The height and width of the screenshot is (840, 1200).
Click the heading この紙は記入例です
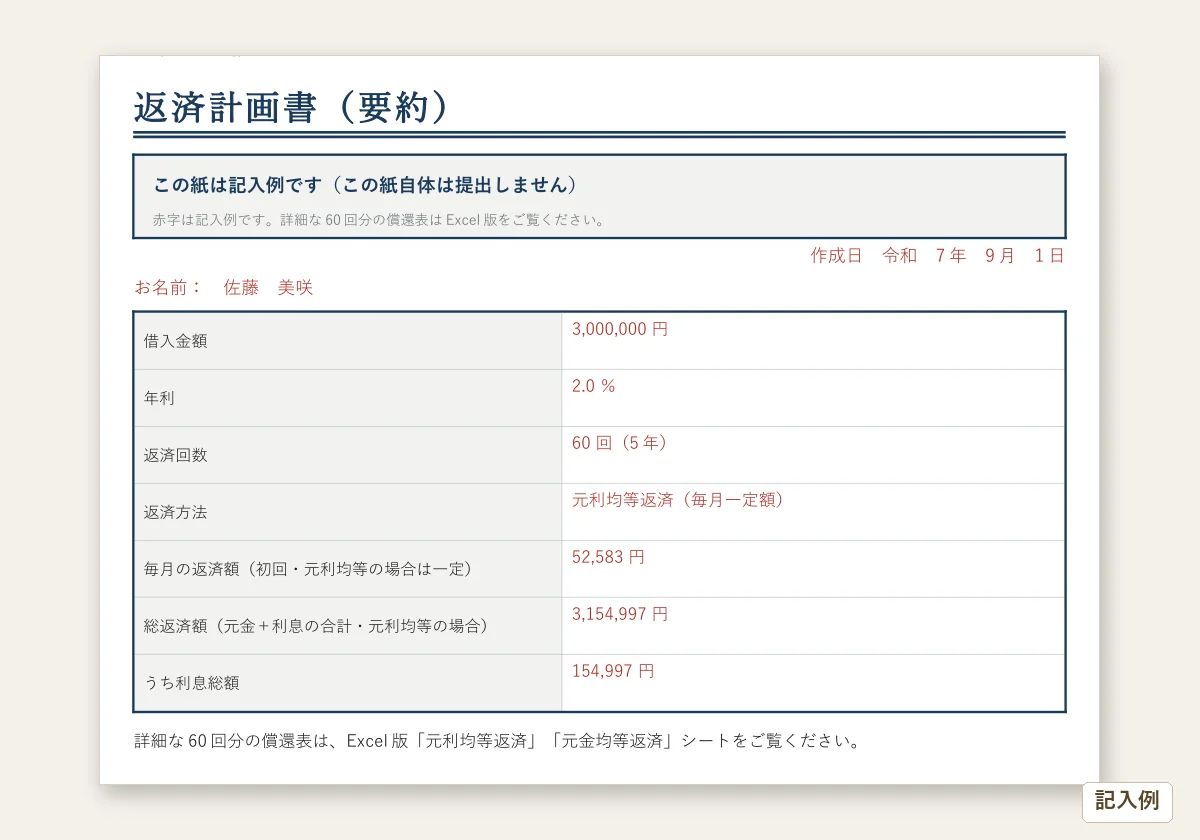click(367, 186)
